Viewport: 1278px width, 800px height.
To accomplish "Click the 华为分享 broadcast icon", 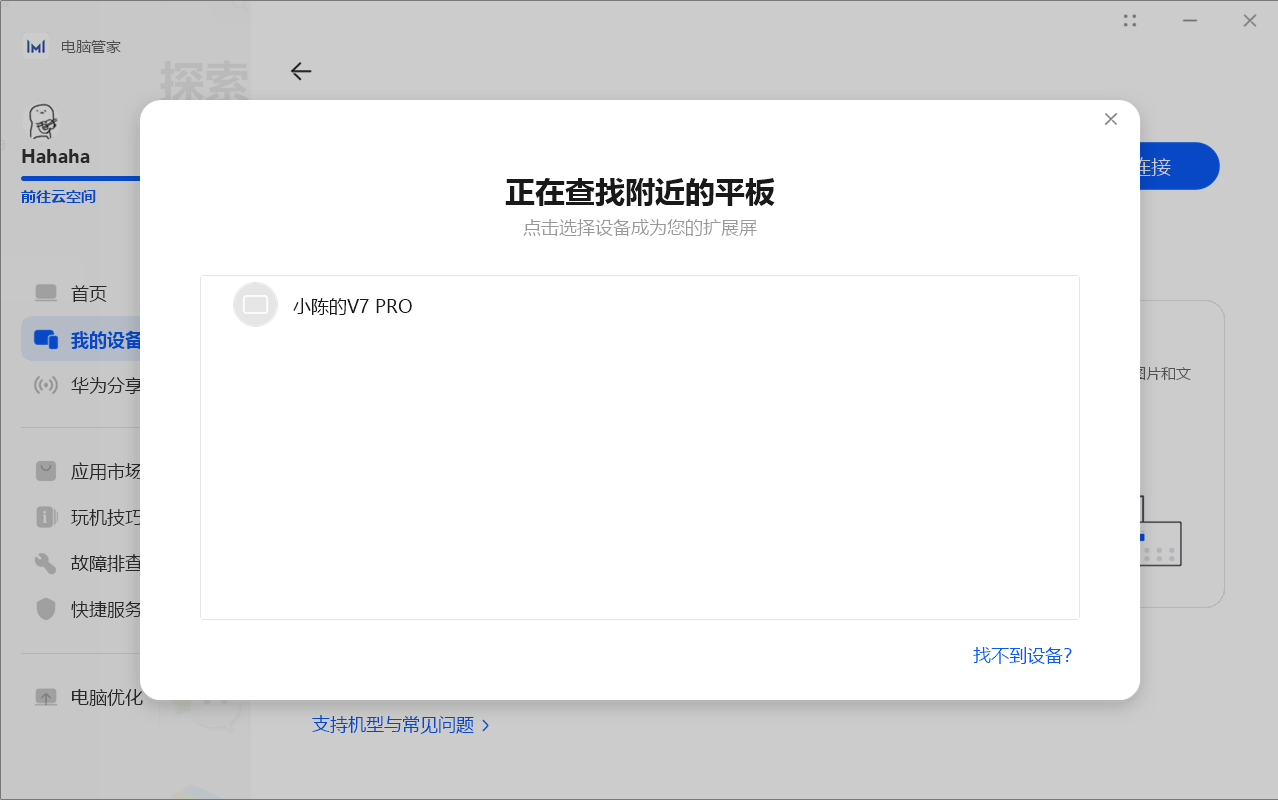I will [x=46, y=386].
